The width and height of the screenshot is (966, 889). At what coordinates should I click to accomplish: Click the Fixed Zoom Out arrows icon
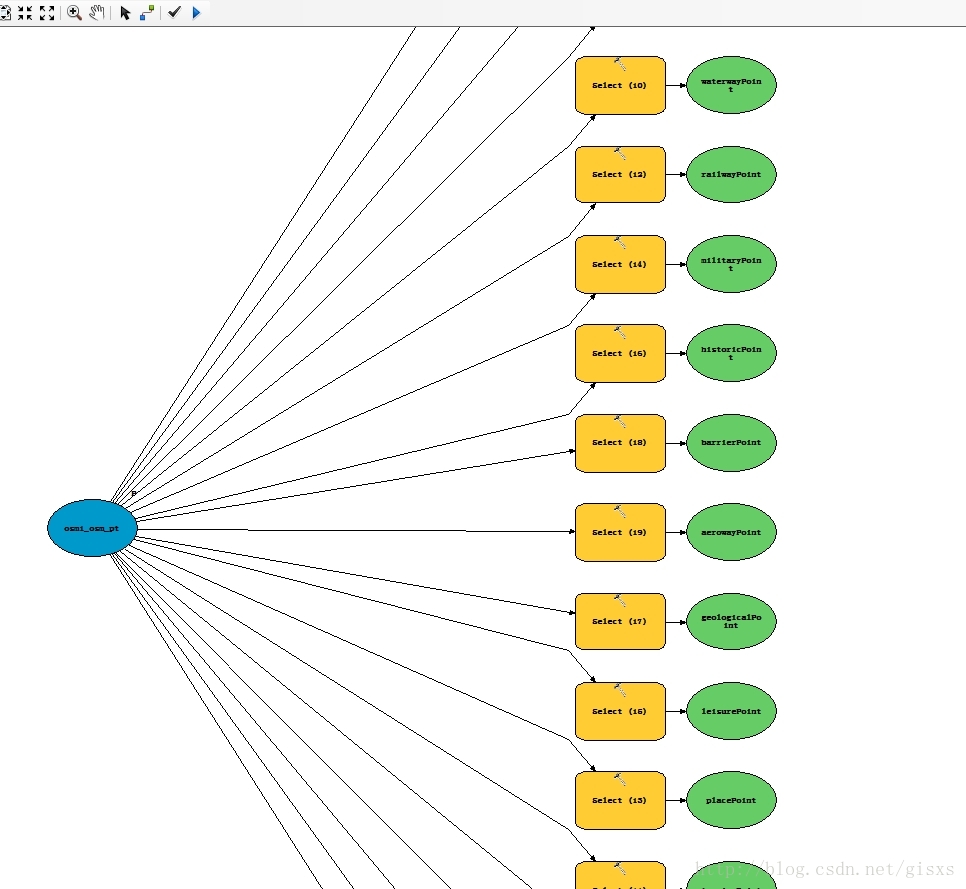click(47, 12)
